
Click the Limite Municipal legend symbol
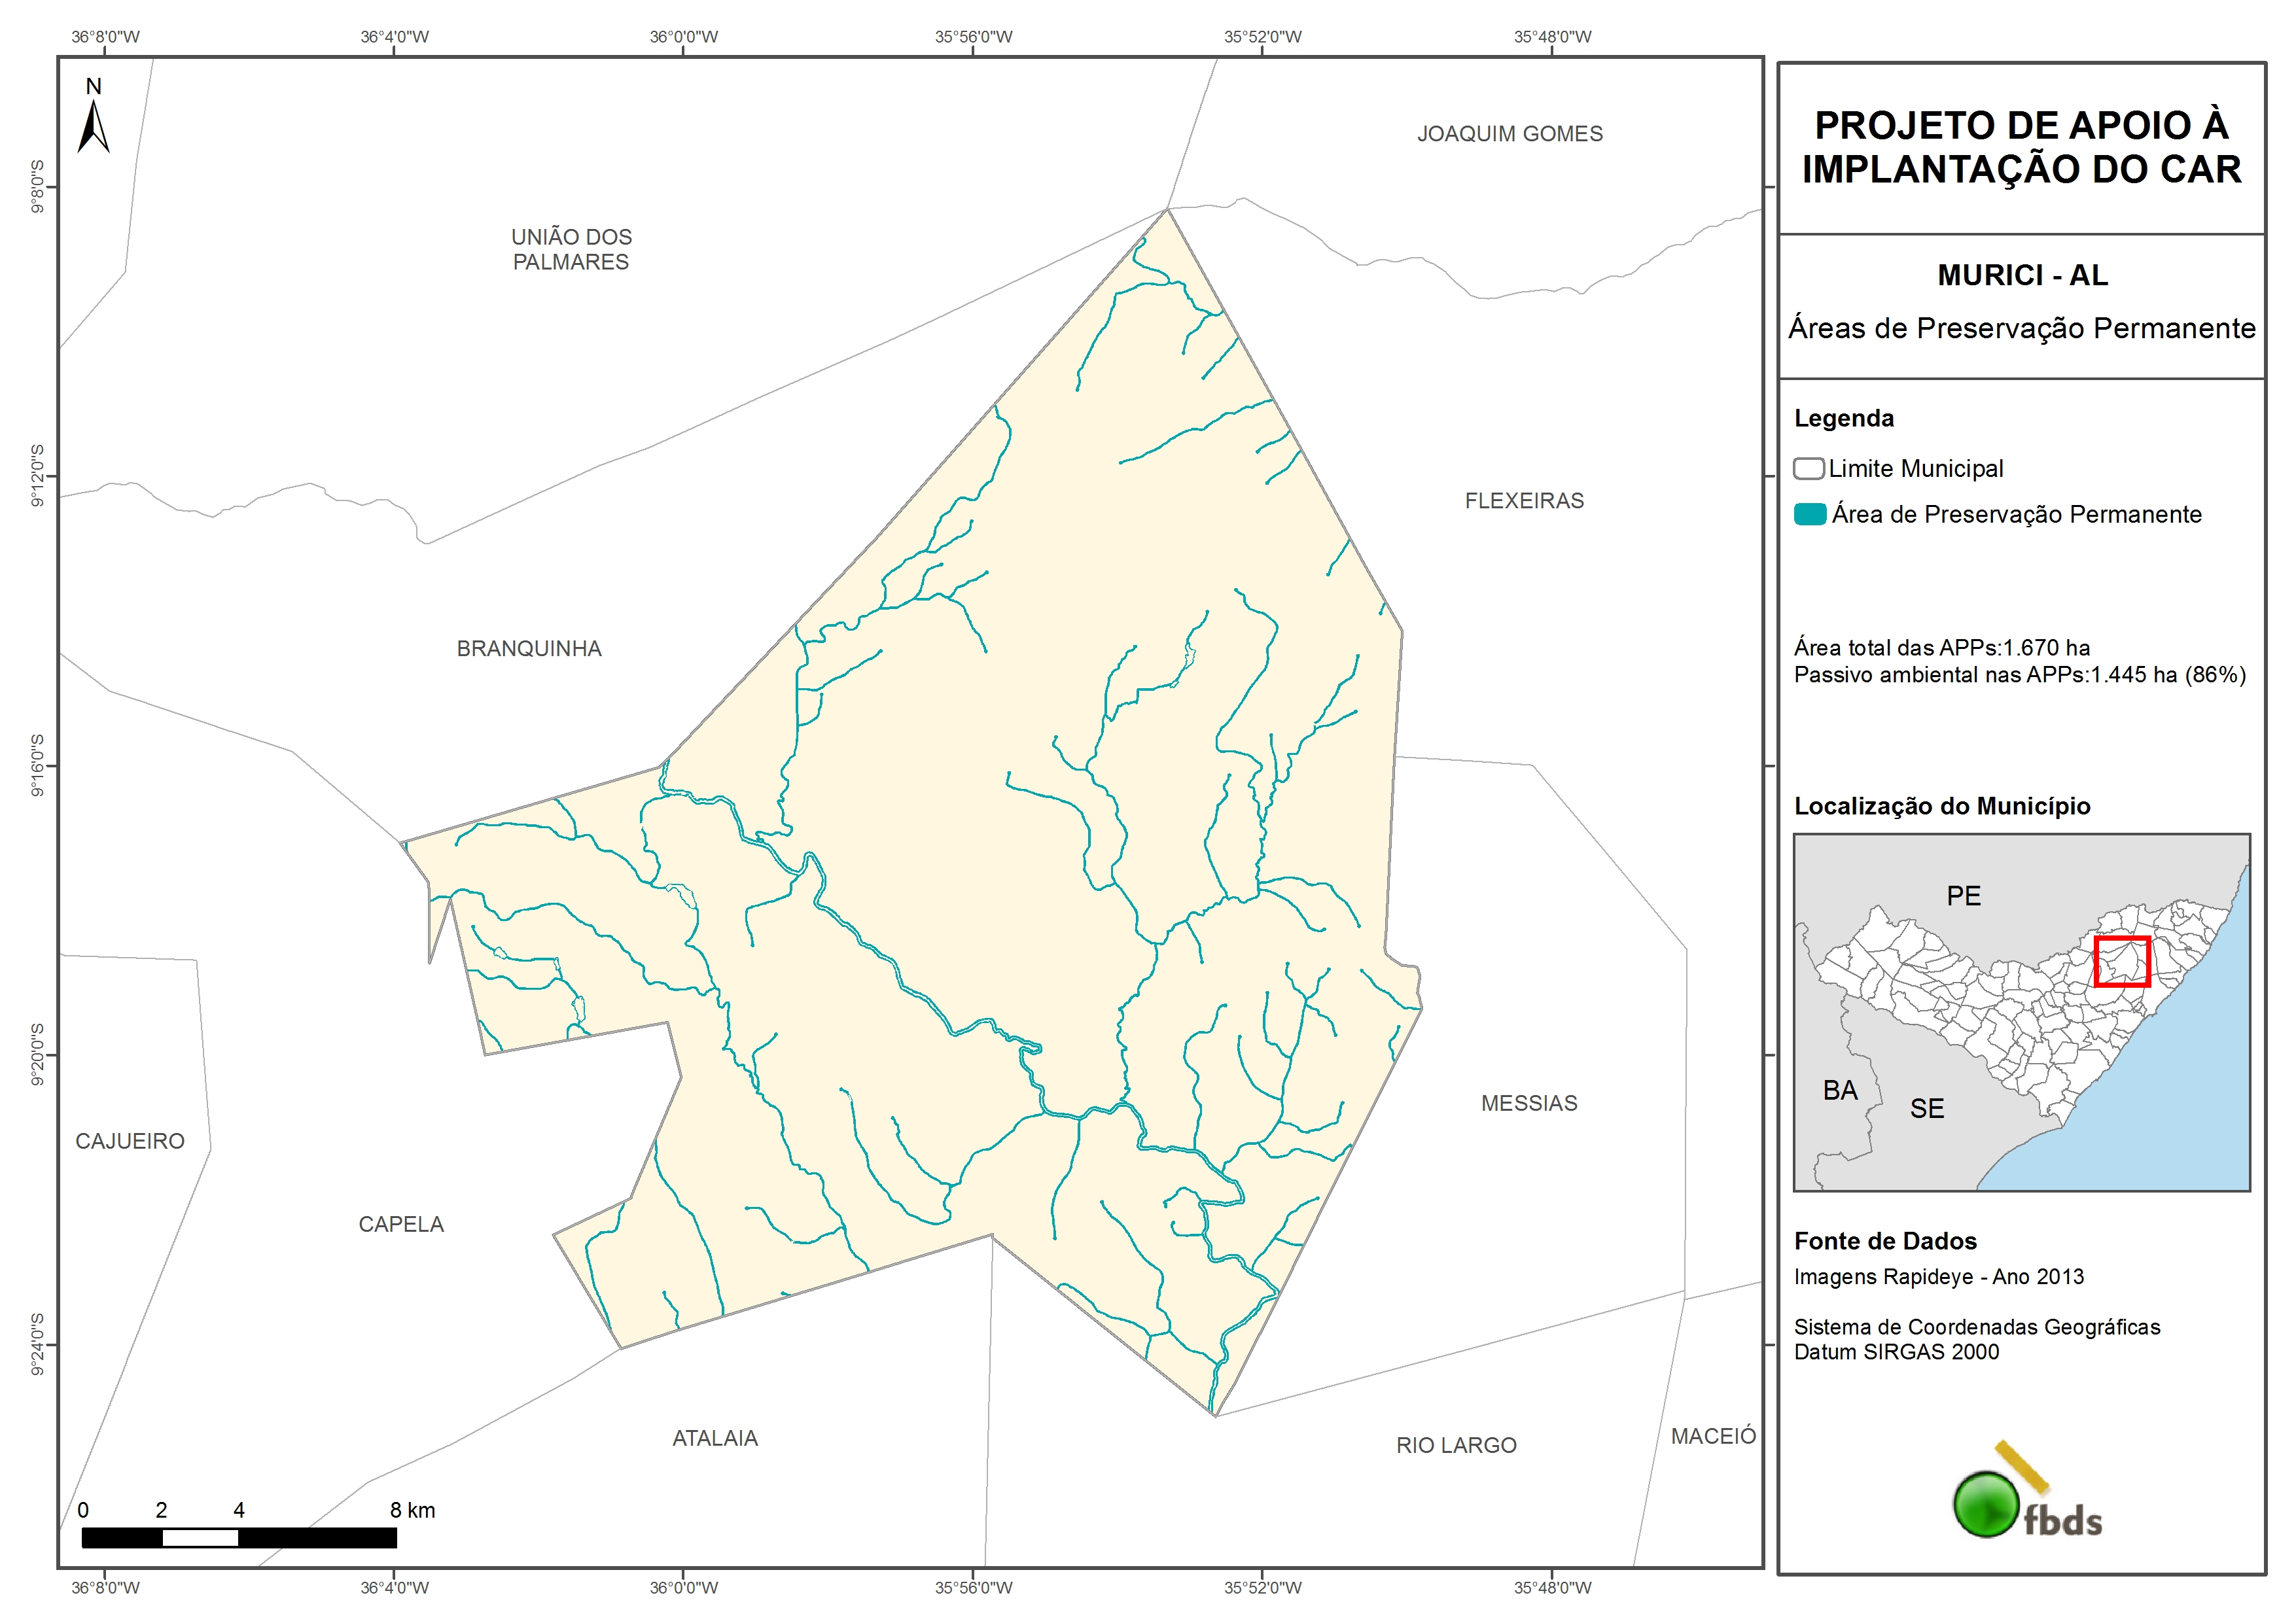(1808, 469)
